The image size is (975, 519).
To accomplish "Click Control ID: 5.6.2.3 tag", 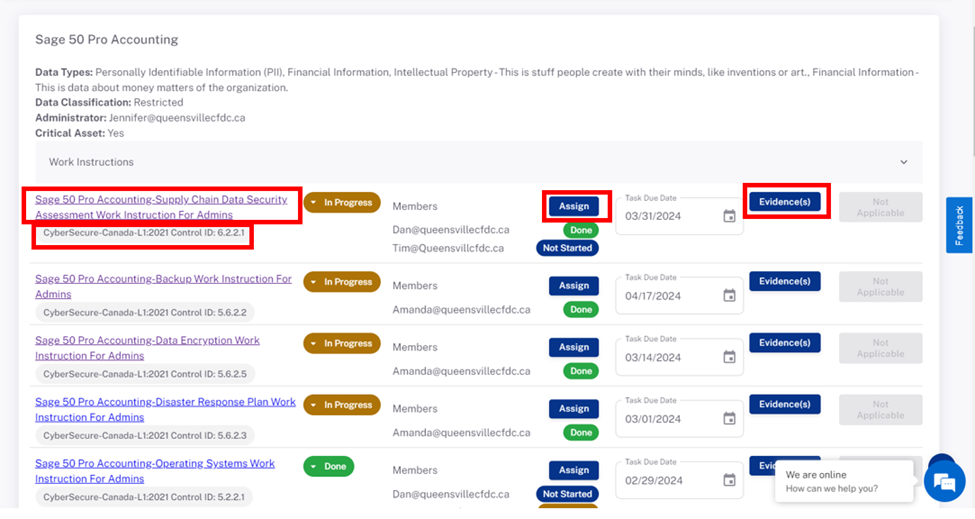I will coord(144,436).
